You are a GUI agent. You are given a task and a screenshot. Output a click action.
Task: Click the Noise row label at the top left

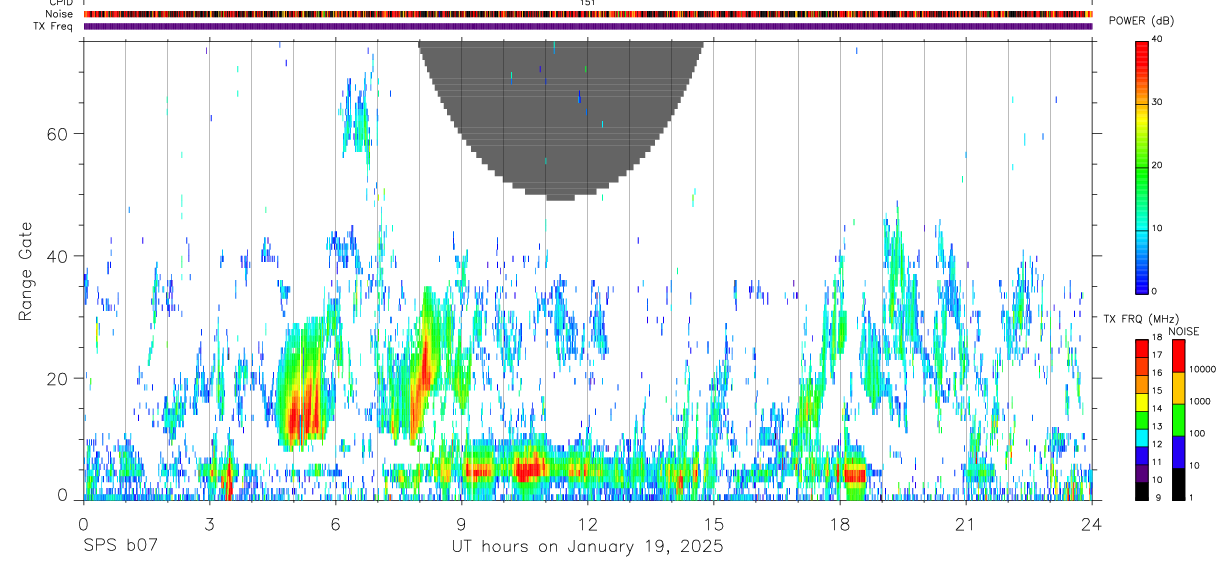point(59,14)
